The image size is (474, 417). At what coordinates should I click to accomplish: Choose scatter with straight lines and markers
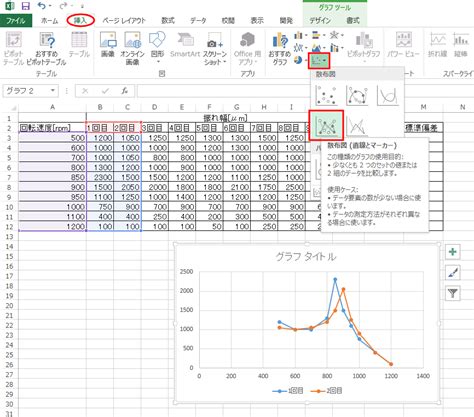[326, 126]
